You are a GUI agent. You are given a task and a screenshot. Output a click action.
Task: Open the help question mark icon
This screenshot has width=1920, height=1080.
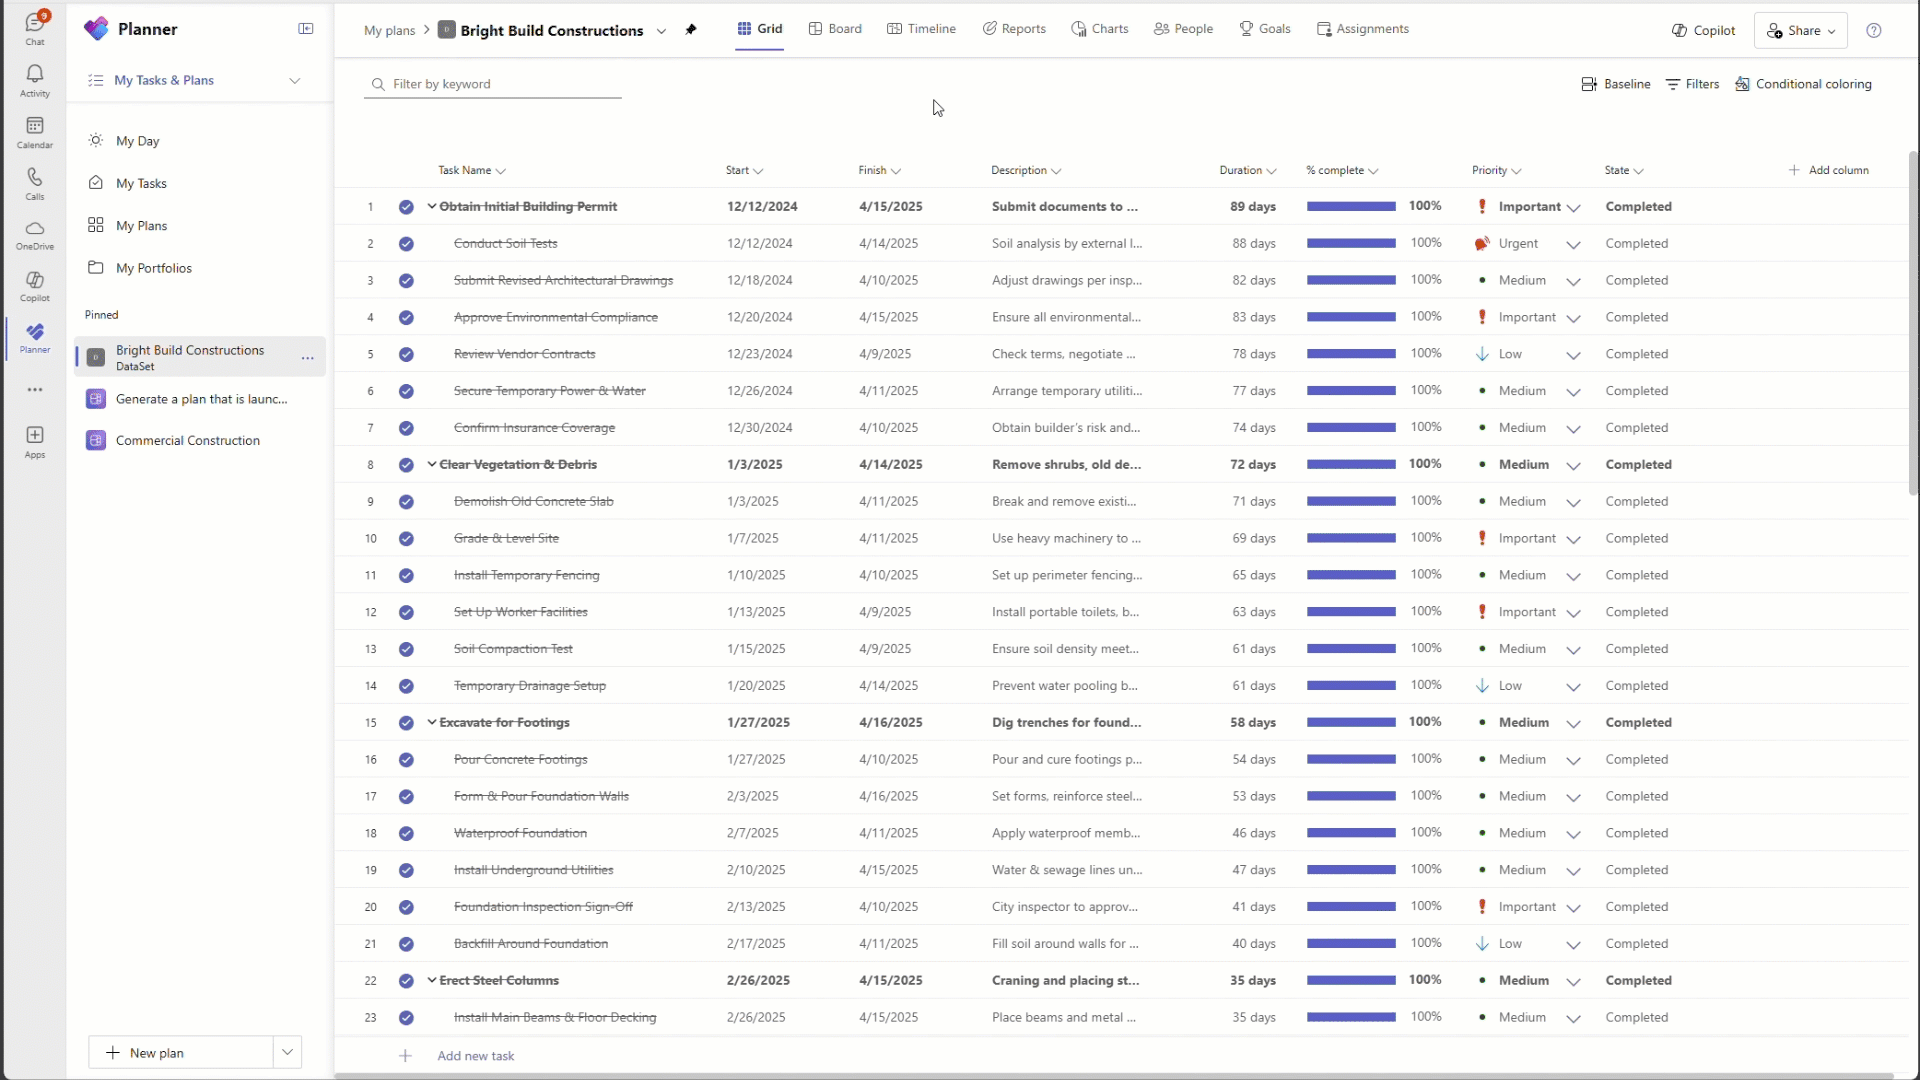1874,30
